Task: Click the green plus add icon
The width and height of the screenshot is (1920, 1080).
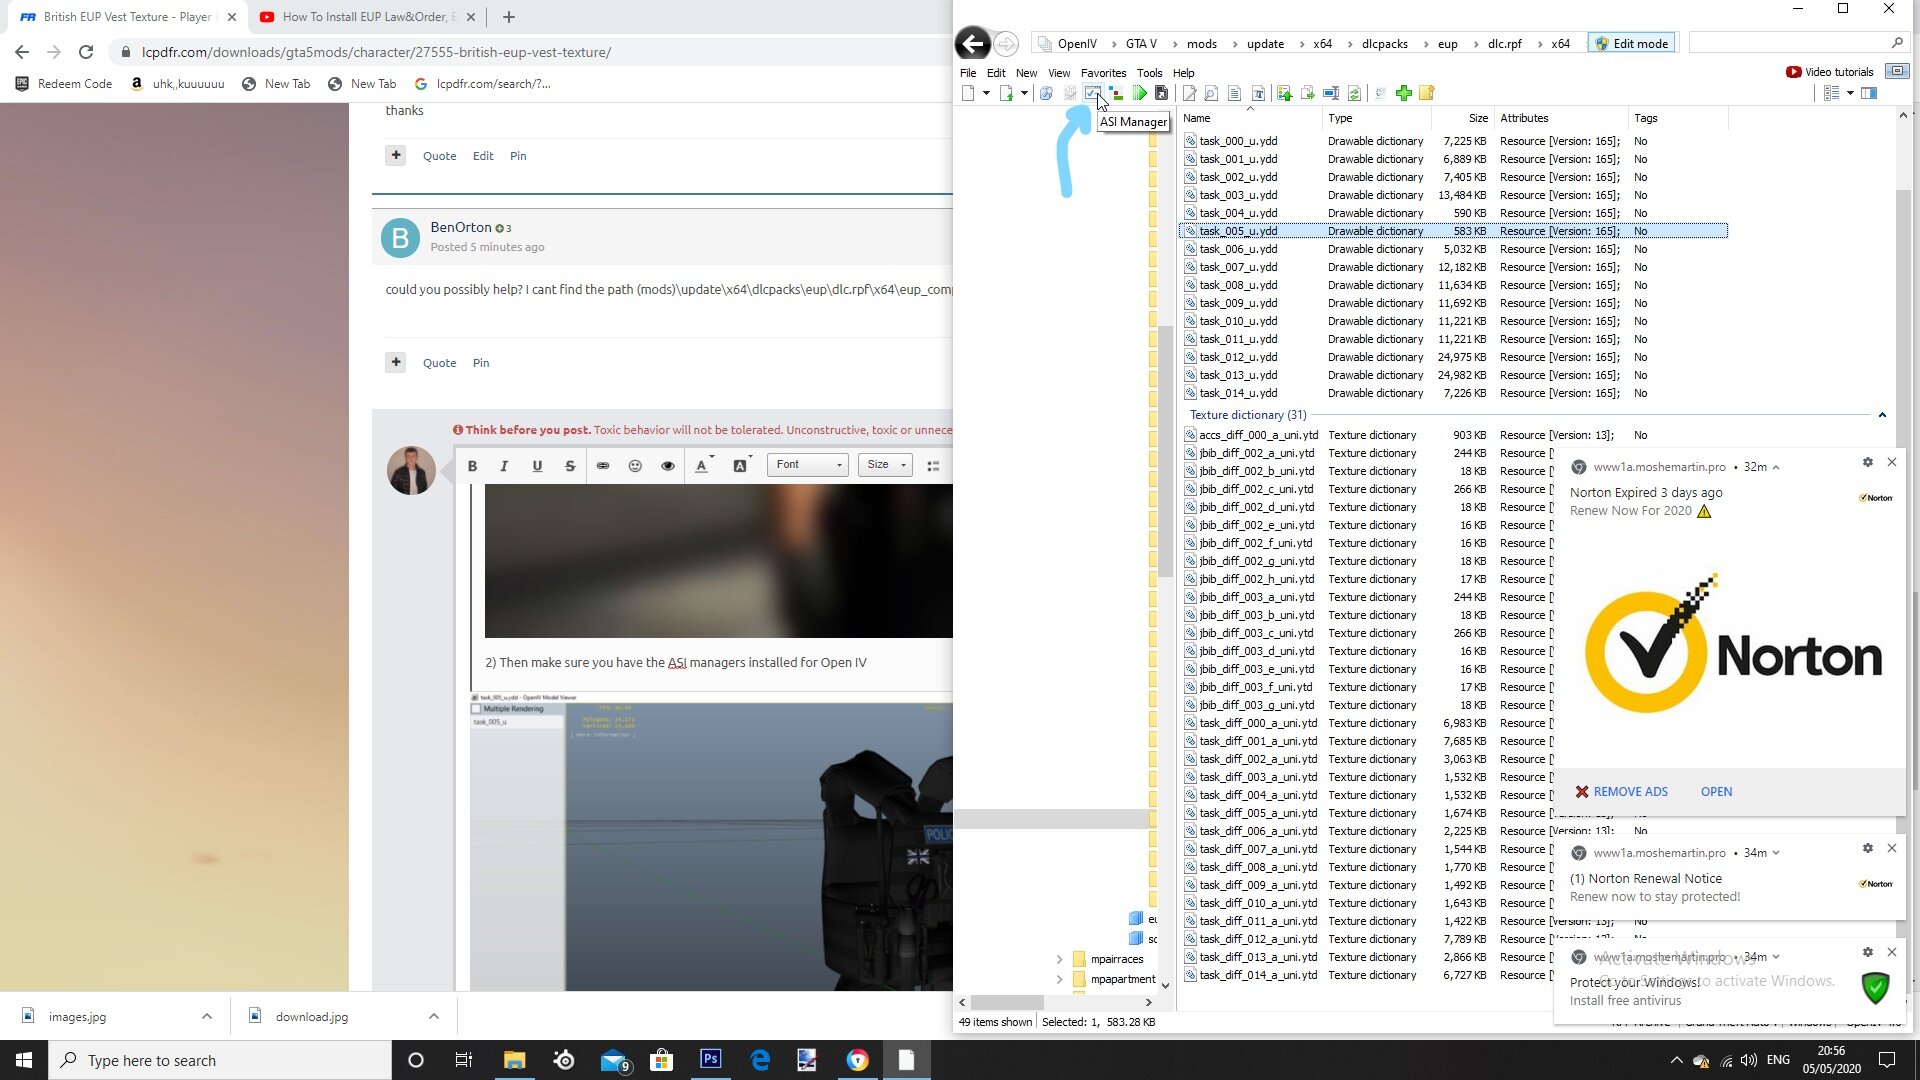Action: pyautogui.click(x=1404, y=93)
